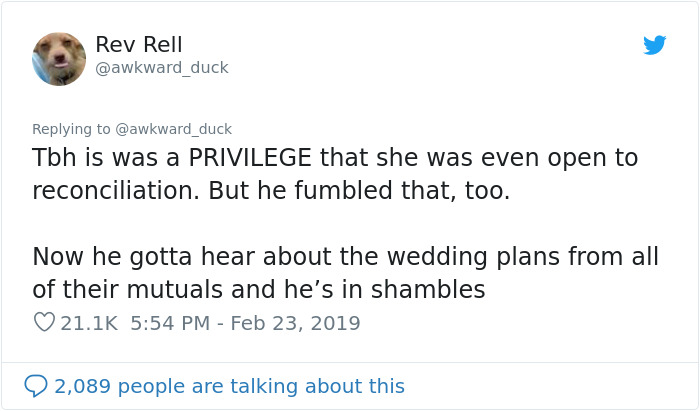Click the "Rev Rell" display name
700x411 pixels.
pyautogui.click(x=139, y=45)
